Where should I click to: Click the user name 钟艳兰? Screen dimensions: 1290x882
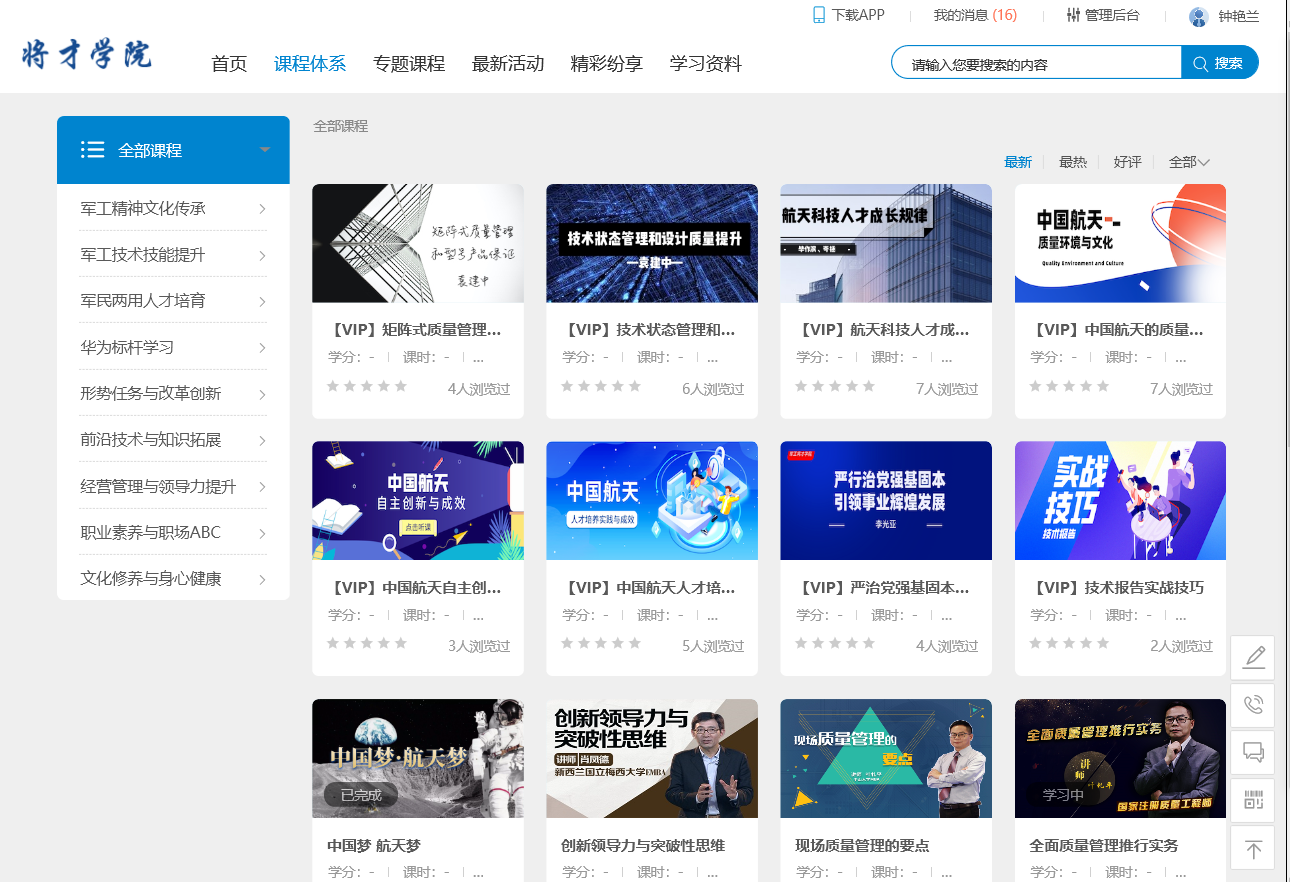point(1238,16)
